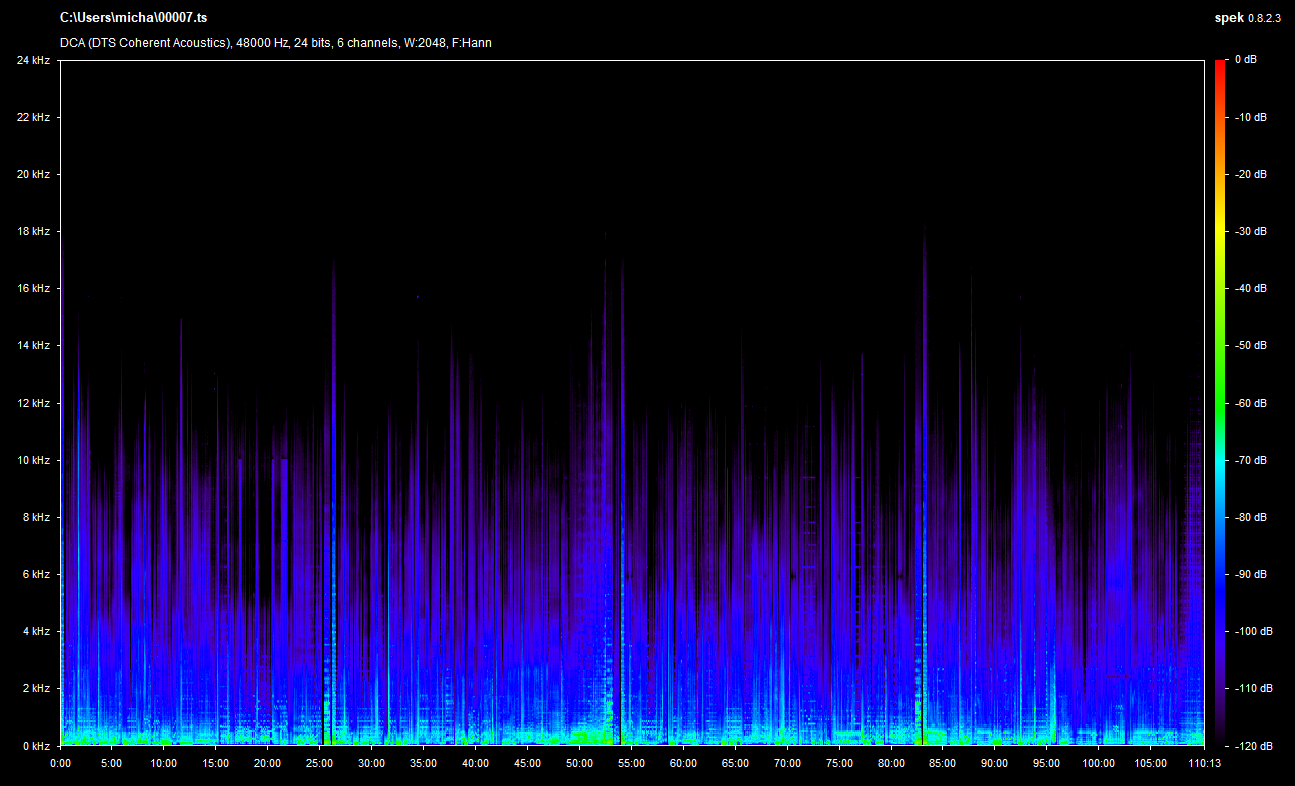Select the DCA codec info line
Image resolution: width=1295 pixels, height=786 pixels.
[x=275, y=43]
